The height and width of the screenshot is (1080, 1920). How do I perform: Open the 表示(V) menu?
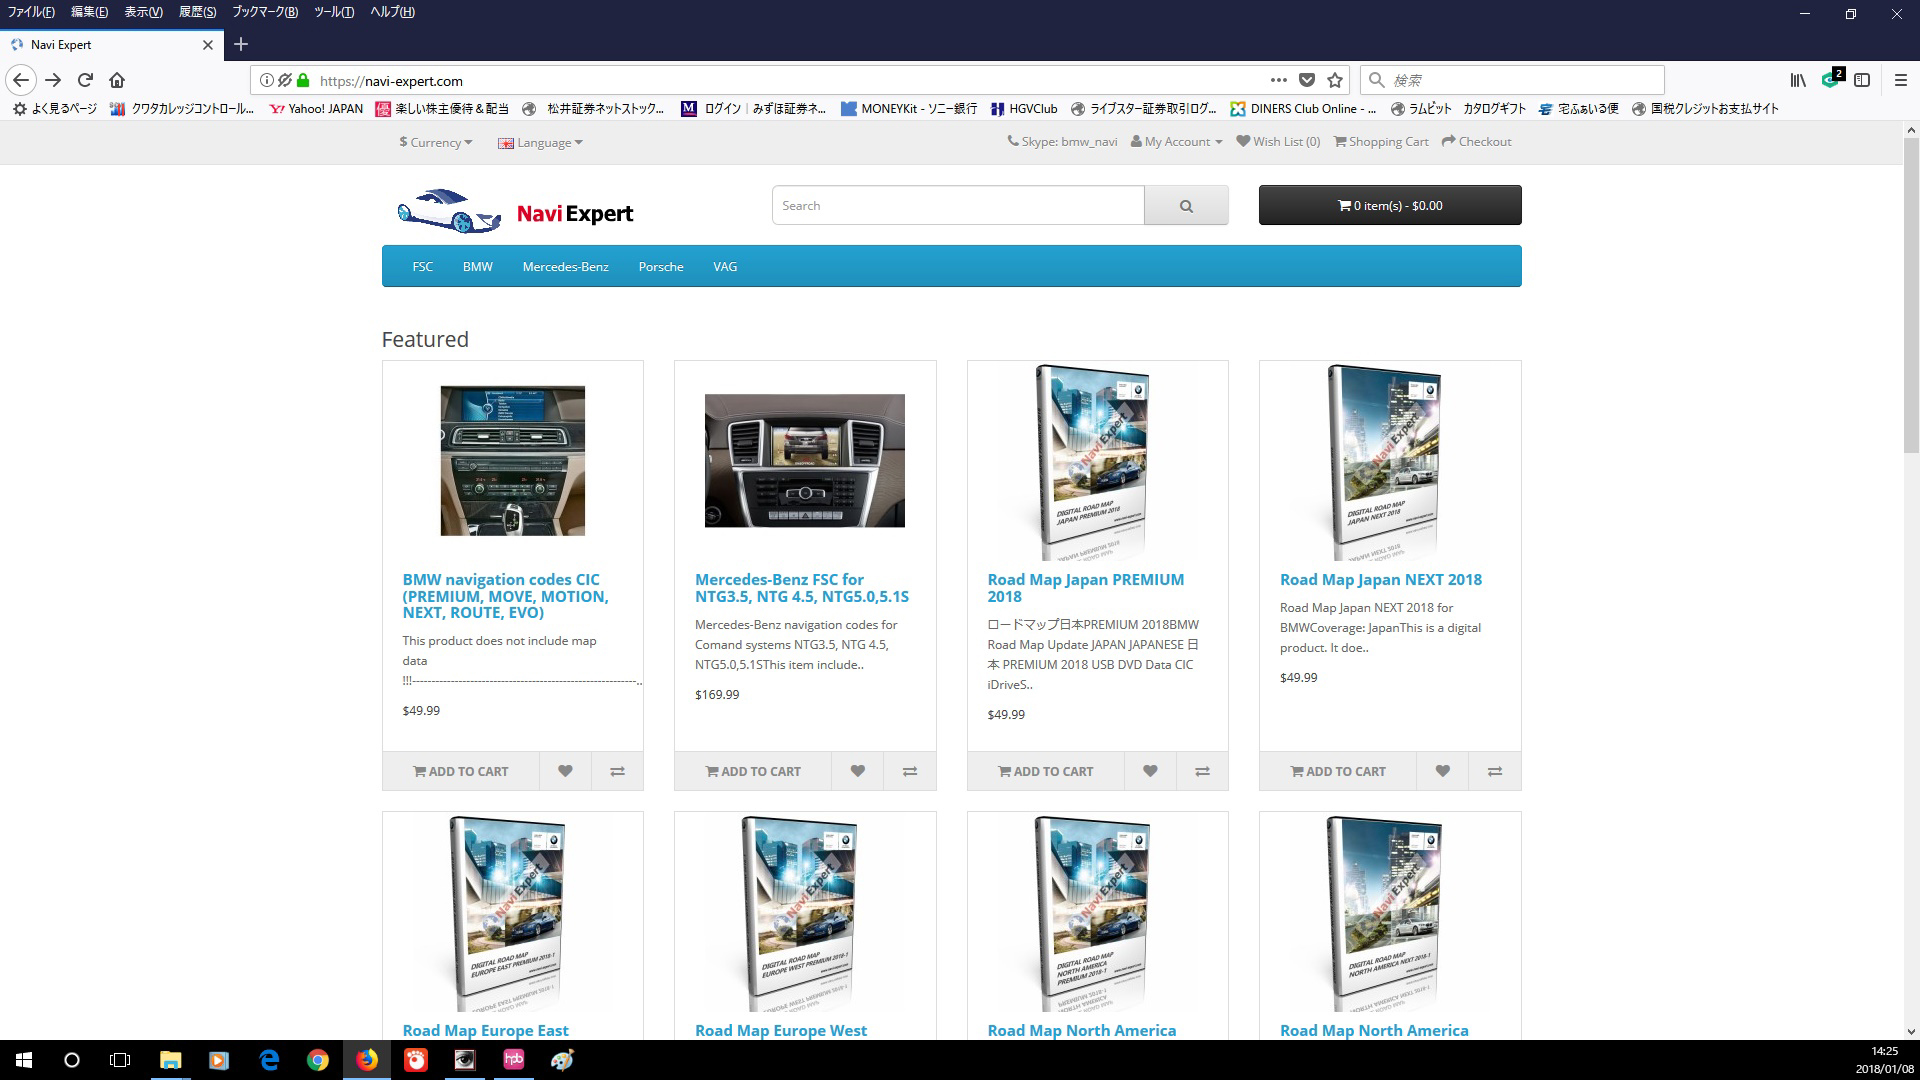click(143, 12)
